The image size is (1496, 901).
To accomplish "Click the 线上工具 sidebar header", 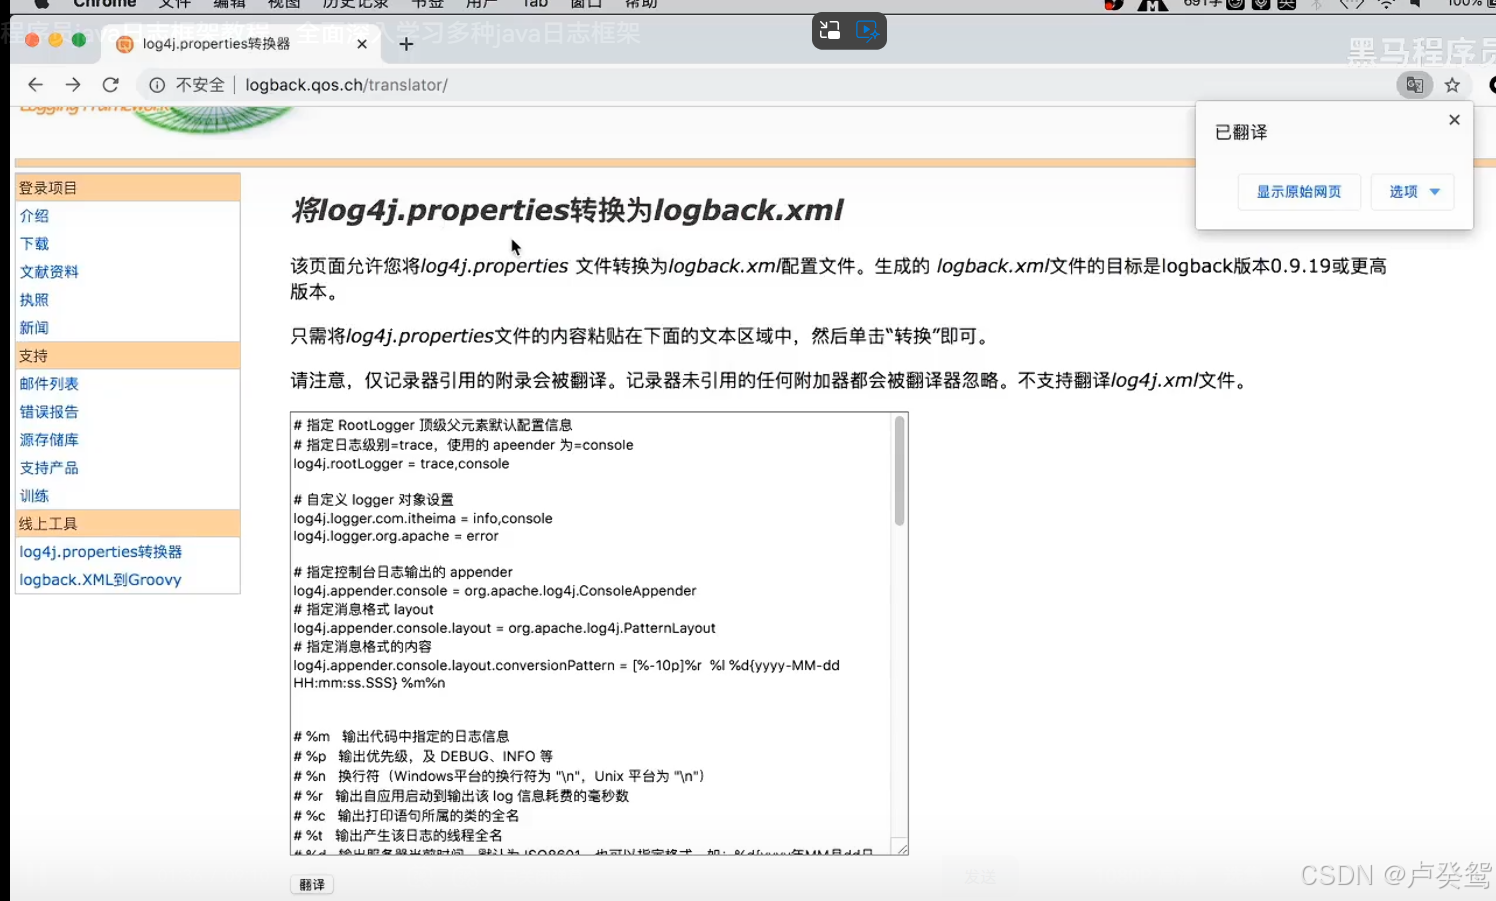I will (128, 524).
